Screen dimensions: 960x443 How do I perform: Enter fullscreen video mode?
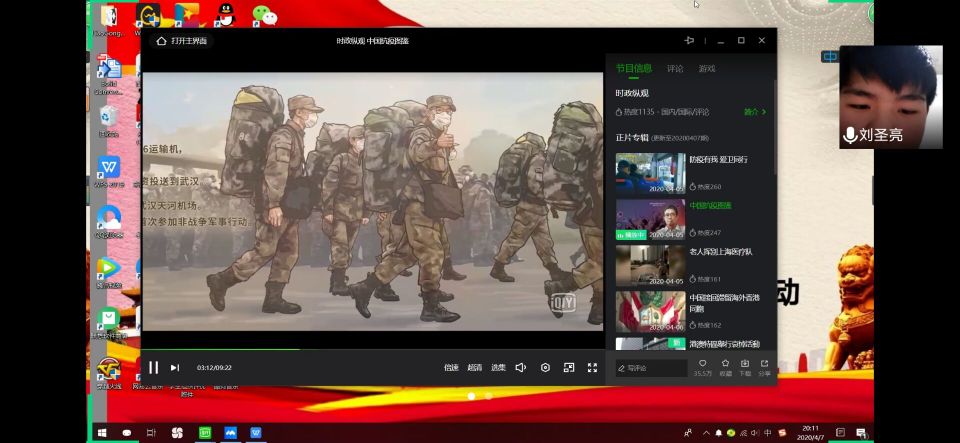(592, 368)
